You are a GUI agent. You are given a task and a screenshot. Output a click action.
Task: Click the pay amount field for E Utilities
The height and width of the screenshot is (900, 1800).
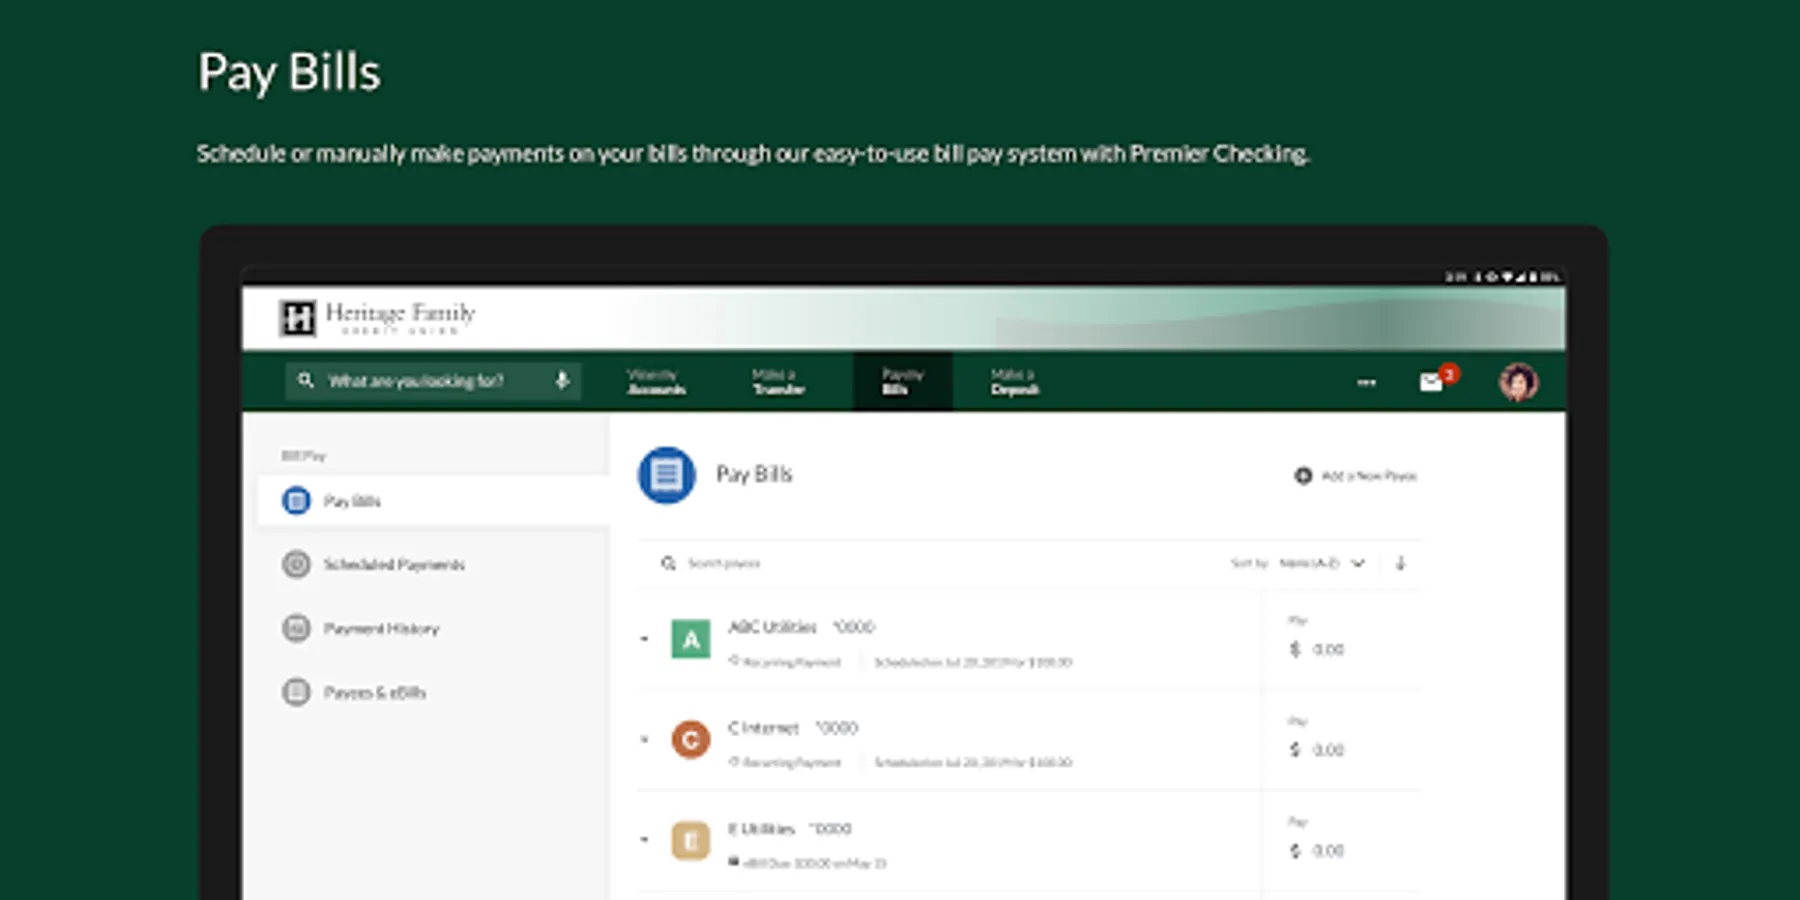pos(1328,851)
